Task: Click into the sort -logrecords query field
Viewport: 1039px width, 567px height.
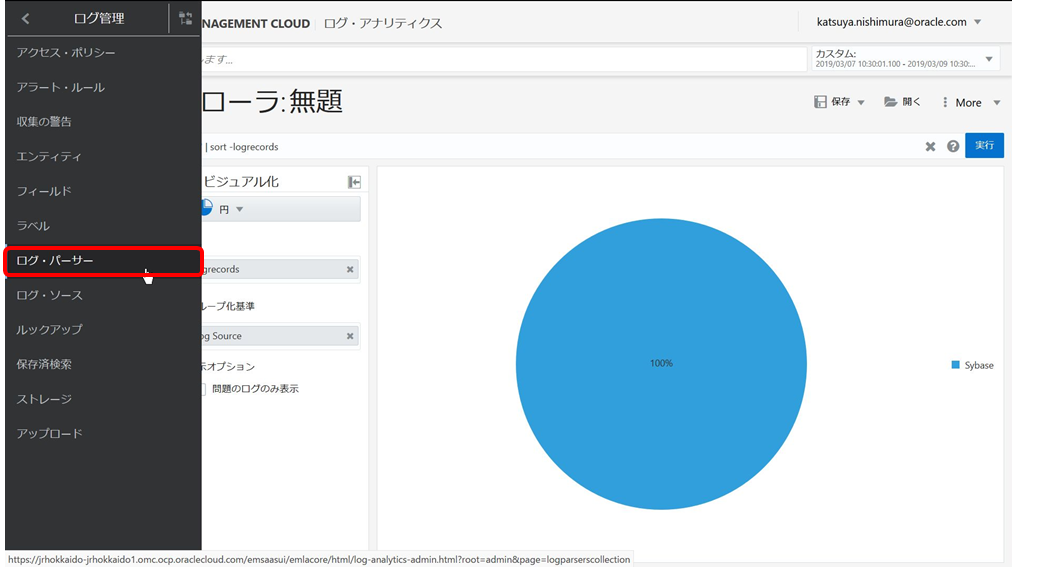Action: (560, 147)
